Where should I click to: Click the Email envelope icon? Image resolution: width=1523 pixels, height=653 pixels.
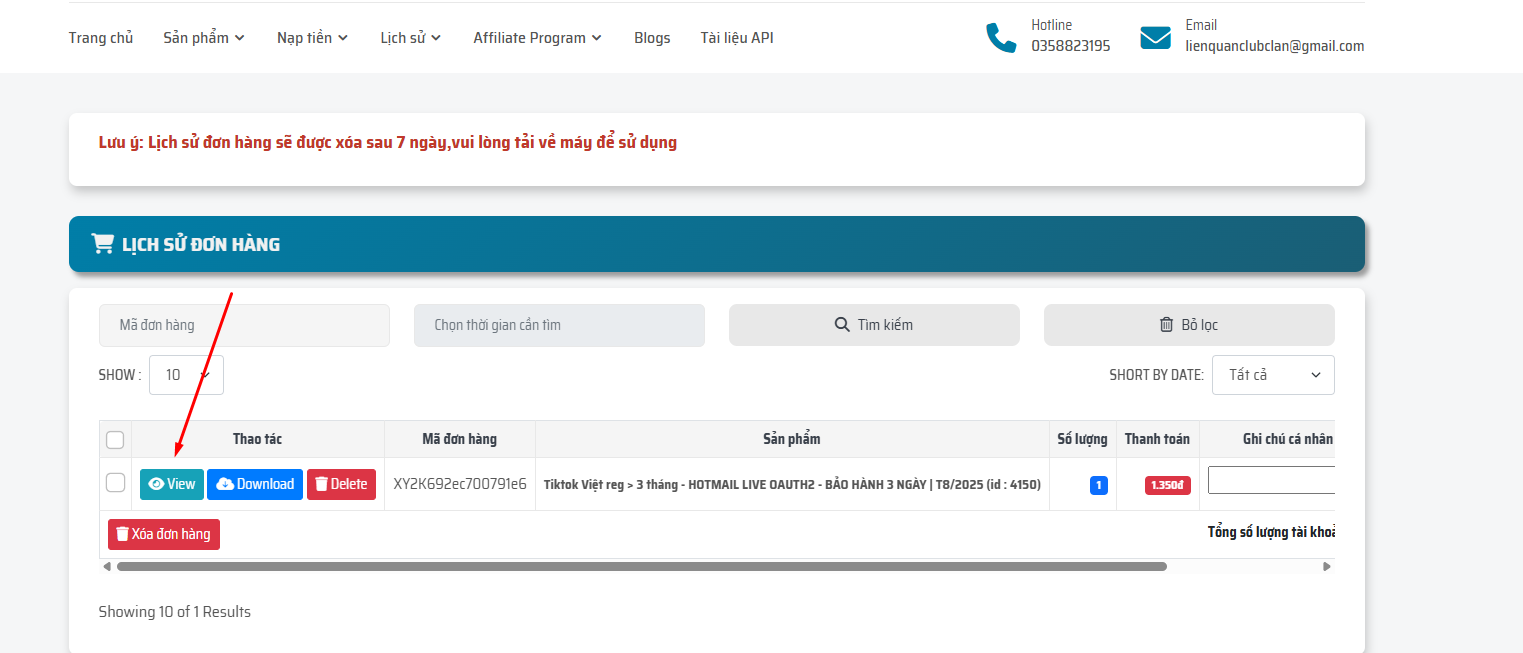pyautogui.click(x=1155, y=38)
